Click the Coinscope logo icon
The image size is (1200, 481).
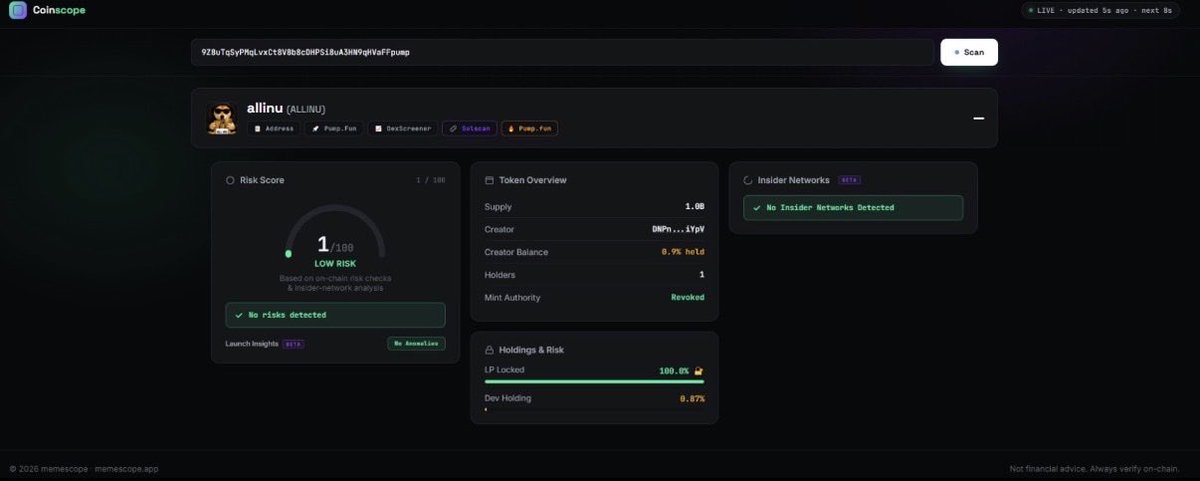[17, 10]
